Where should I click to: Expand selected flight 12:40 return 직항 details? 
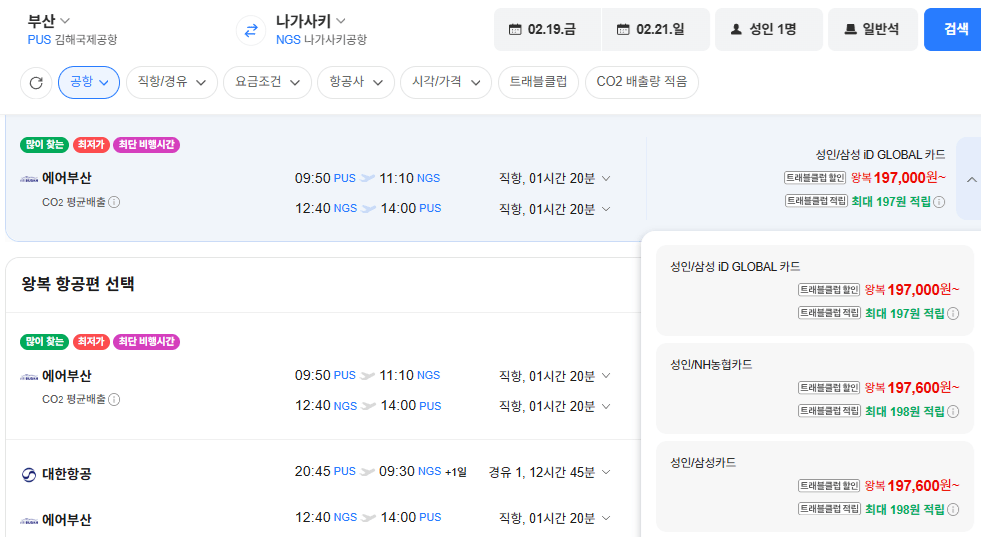tap(606, 209)
